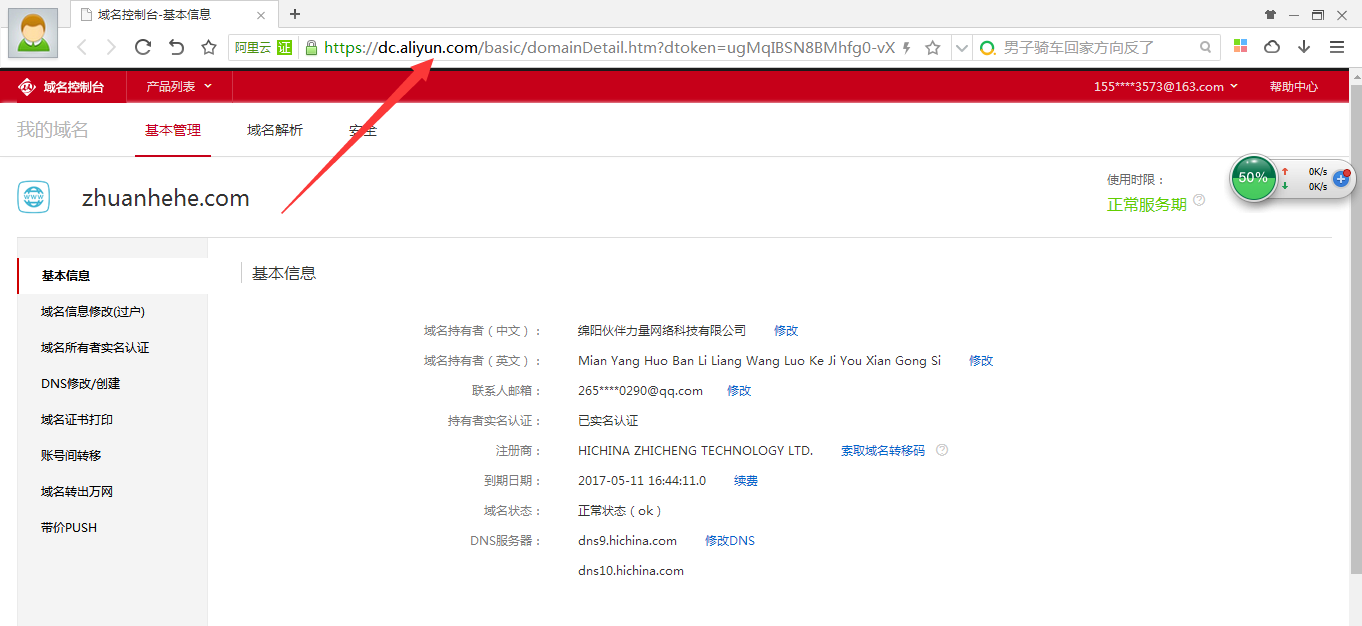Screen dimensions: 1362x626
Task: Click the 正常服务期 status text
Action: pos(1146,204)
